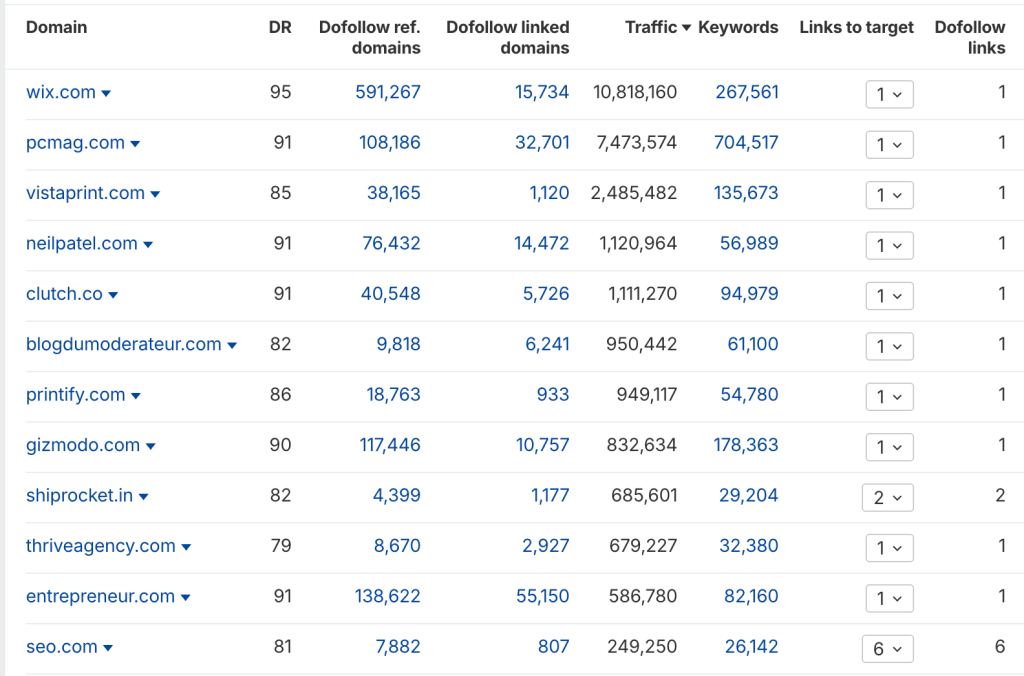1024x676 pixels.
Task: Open printify.com linked domains value 933
Action: click(x=553, y=394)
